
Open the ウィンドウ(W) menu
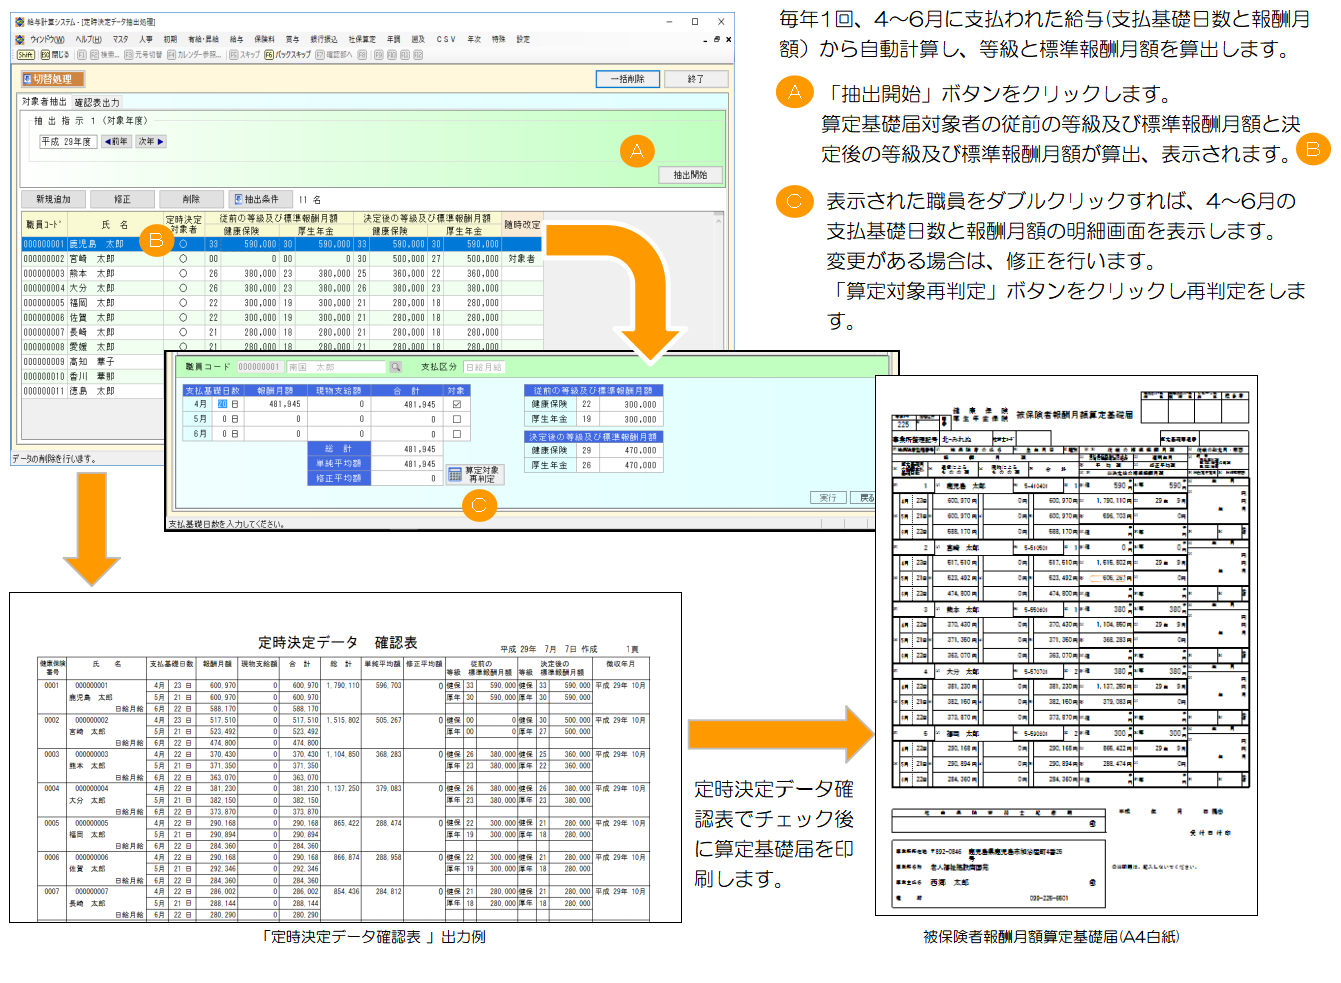[x=47, y=40]
